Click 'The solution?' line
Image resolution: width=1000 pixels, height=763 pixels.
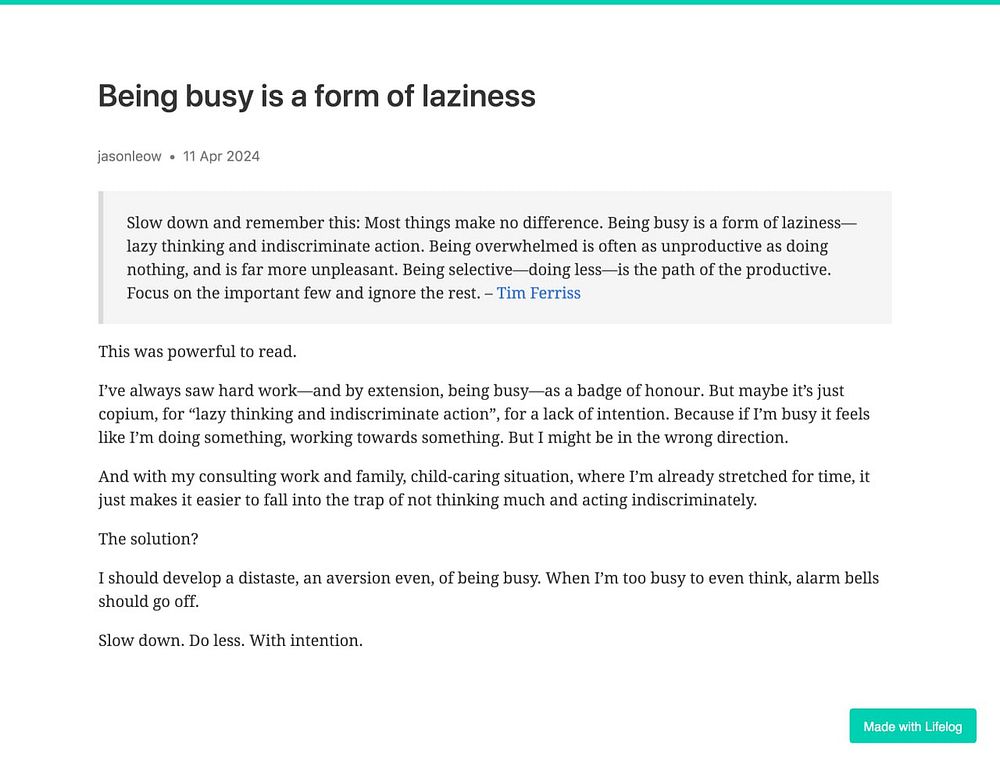(148, 539)
